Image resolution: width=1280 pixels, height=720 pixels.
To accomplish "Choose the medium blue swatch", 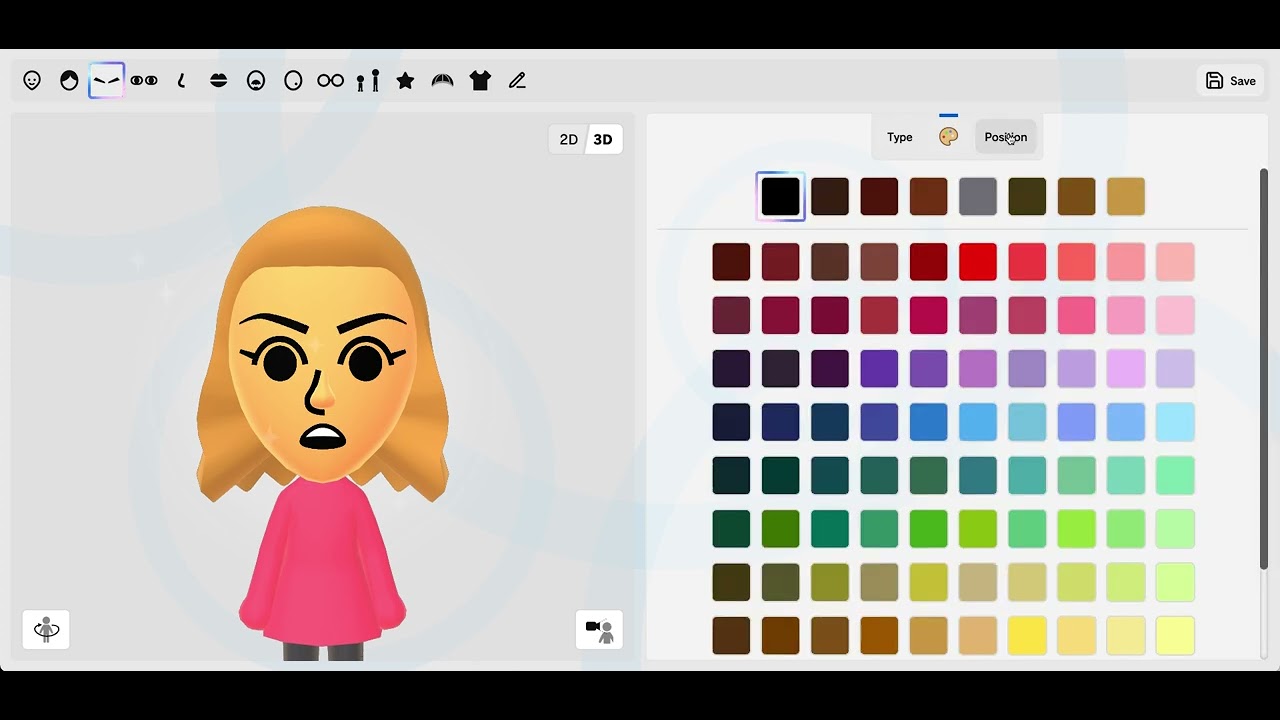I will tap(929, 422).
